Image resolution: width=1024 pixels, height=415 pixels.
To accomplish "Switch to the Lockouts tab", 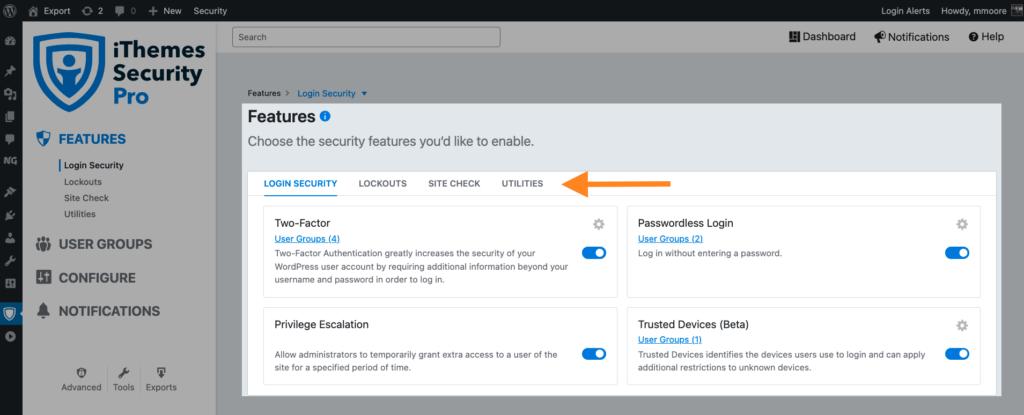I will (383, 184).
